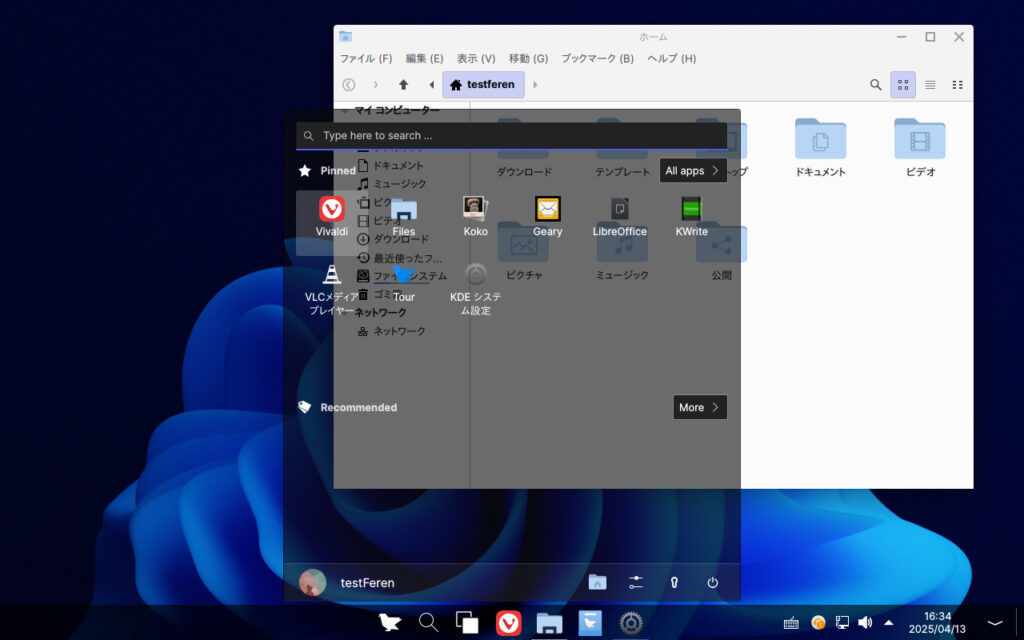1024x640 pixels.
Task: Focus the Type here to search field
Action: click(511, 136)
